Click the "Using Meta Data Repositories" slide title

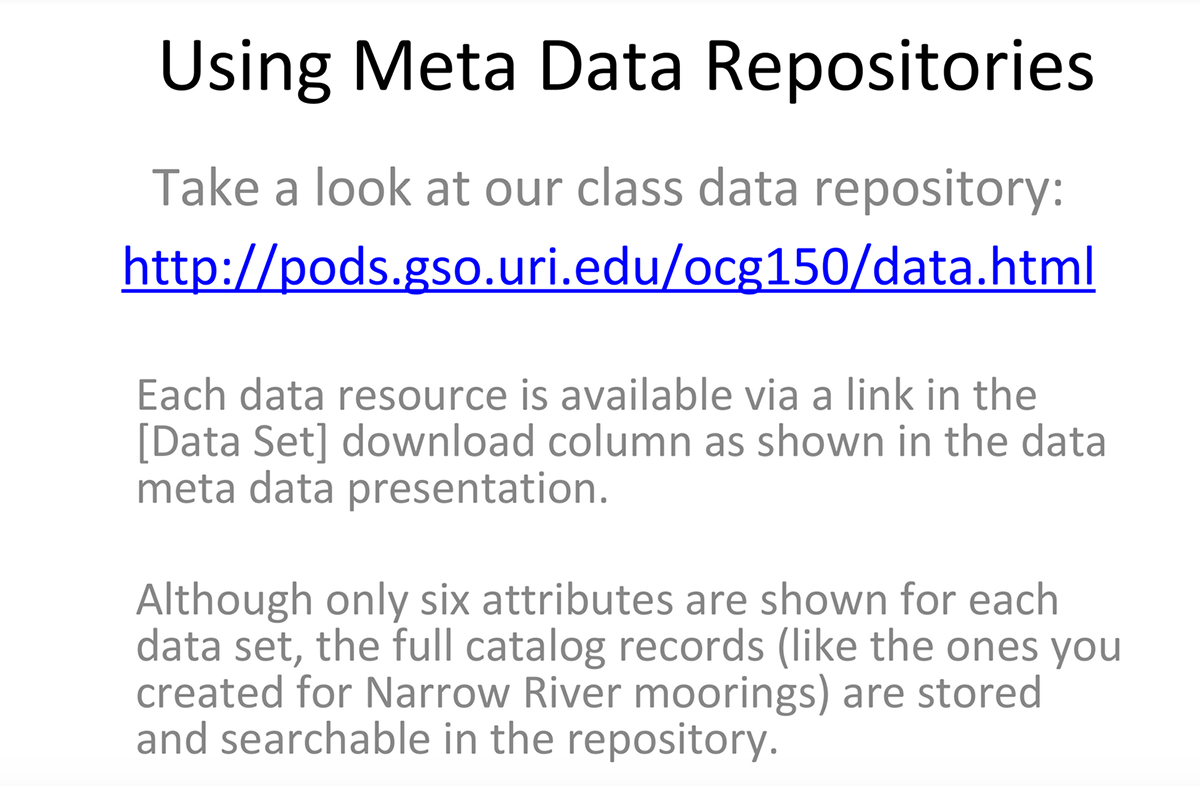[626, 66]
